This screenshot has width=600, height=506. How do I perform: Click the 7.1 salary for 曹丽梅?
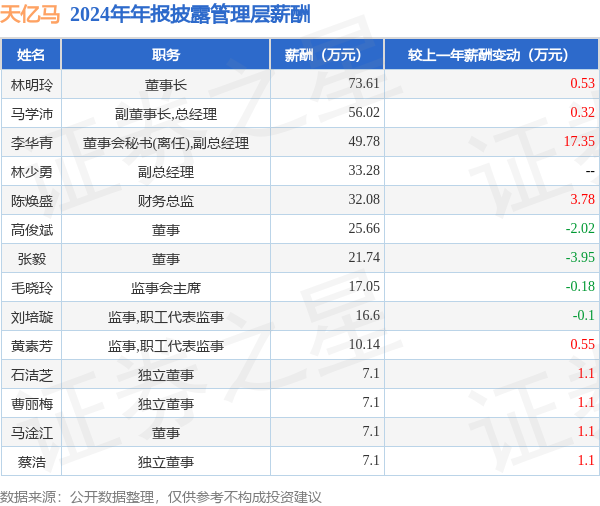371,403
